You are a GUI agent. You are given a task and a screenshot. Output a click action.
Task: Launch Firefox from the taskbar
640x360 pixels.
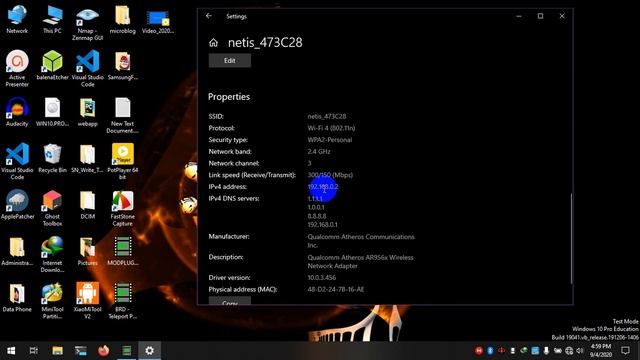point(103,351)
